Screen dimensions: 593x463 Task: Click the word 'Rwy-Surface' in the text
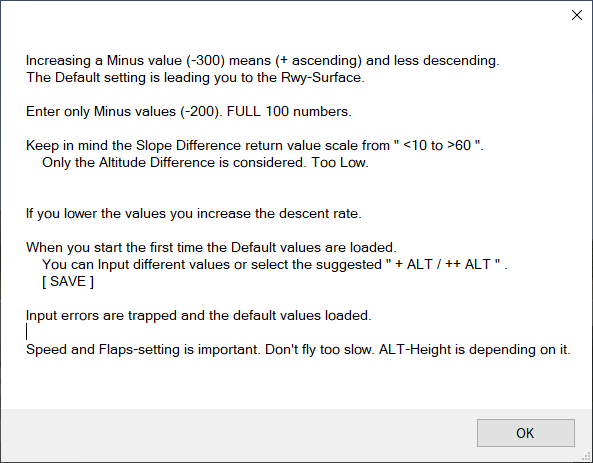323,78
